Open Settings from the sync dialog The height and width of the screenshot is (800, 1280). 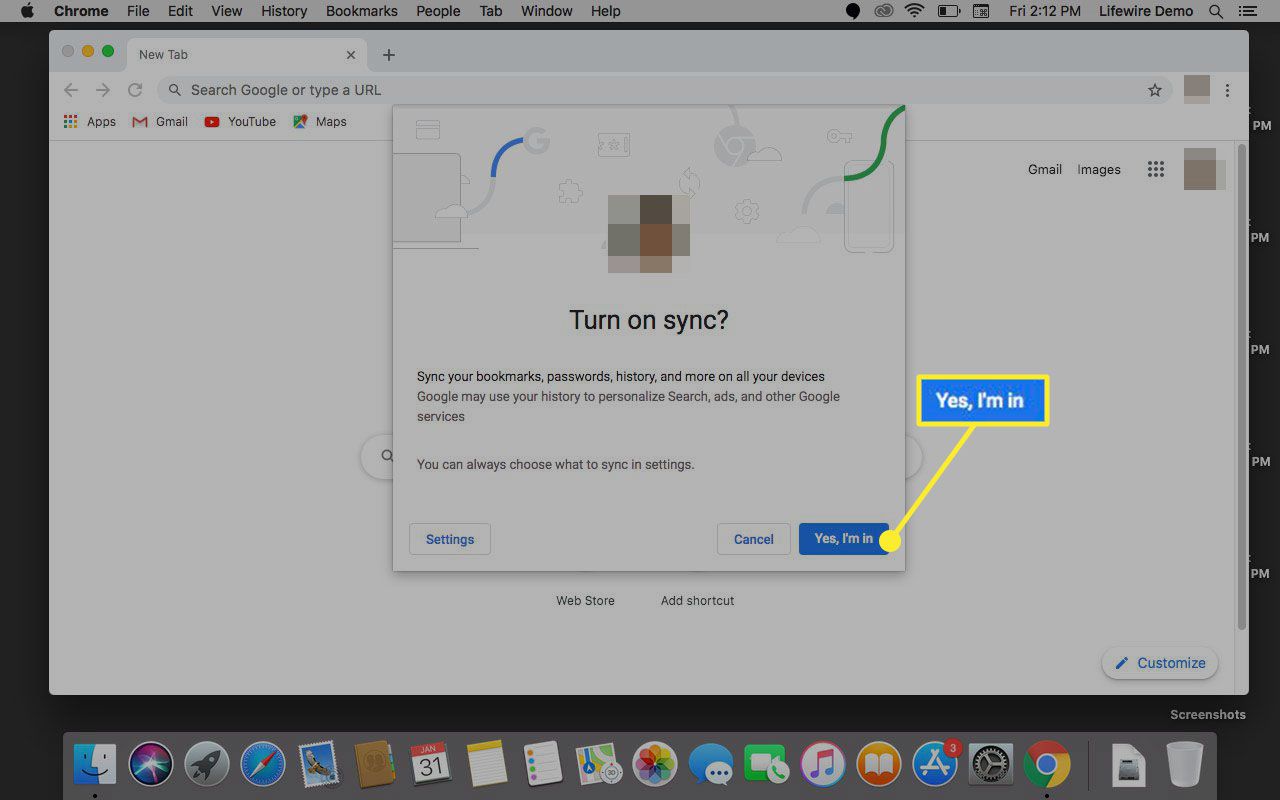pyautogui.click(x=450, y=539)
